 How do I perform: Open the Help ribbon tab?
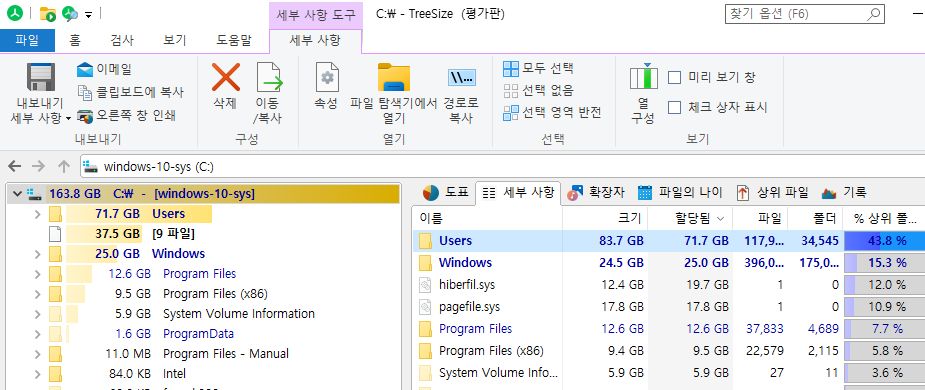tap(234, 40)
